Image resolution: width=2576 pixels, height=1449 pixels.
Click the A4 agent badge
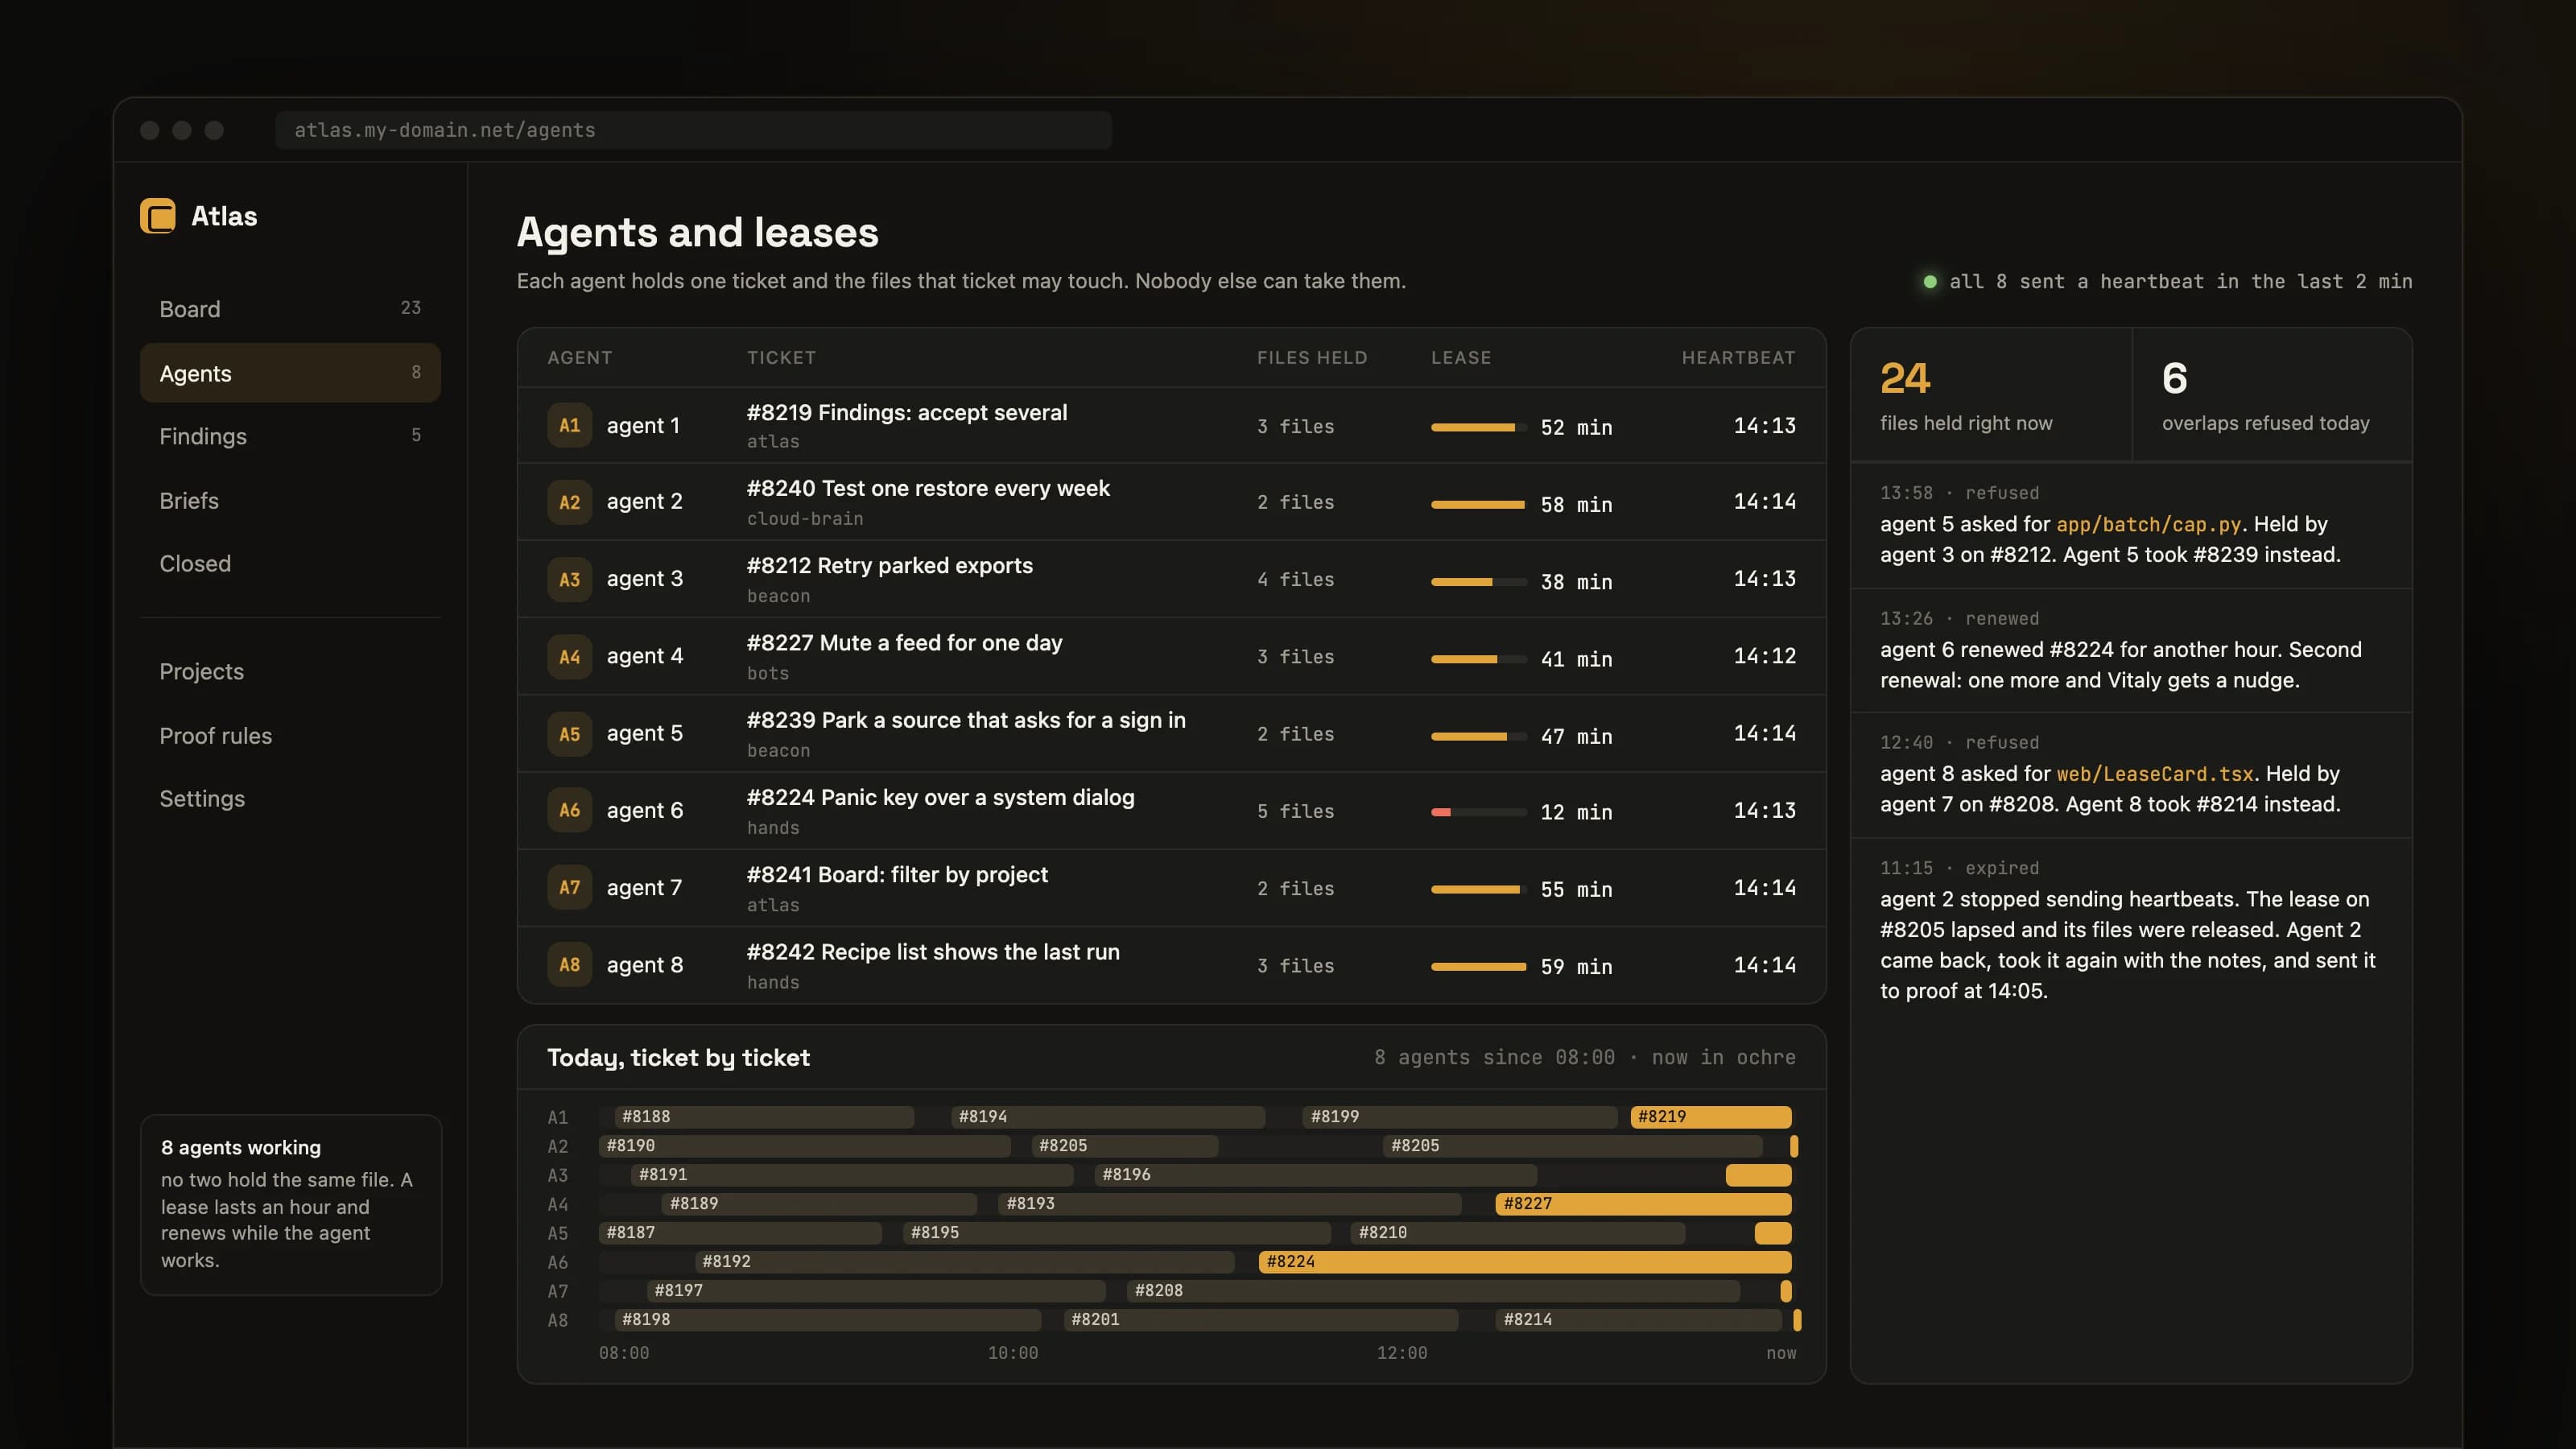[569, 656]
